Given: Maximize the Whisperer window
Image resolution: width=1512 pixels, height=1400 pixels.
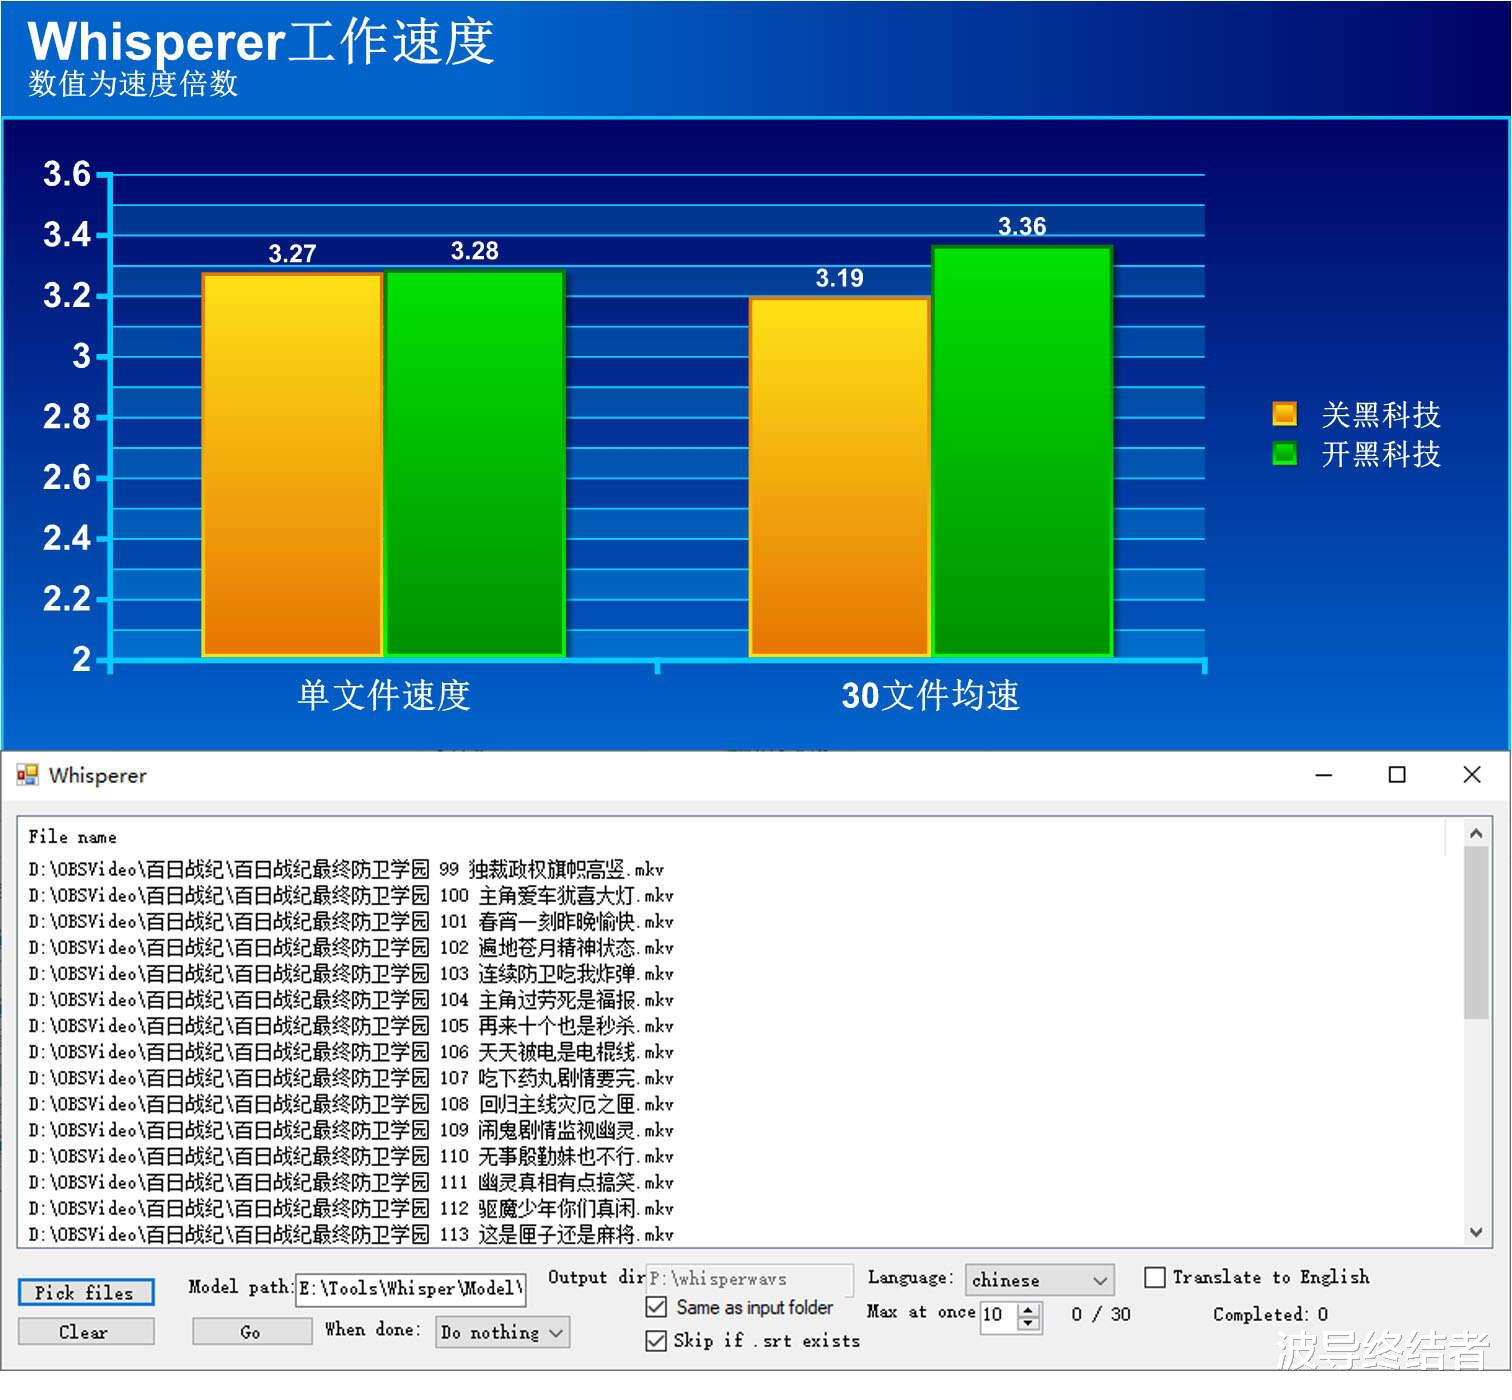Looking at the screenshot, I should 1397,775.
